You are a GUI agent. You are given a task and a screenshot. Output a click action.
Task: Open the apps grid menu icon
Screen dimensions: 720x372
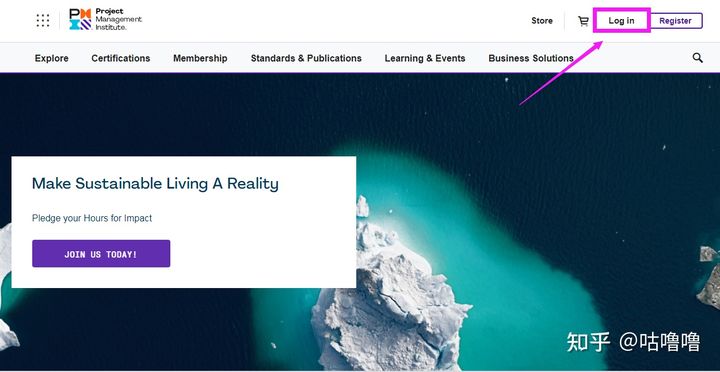coord(43,20)
